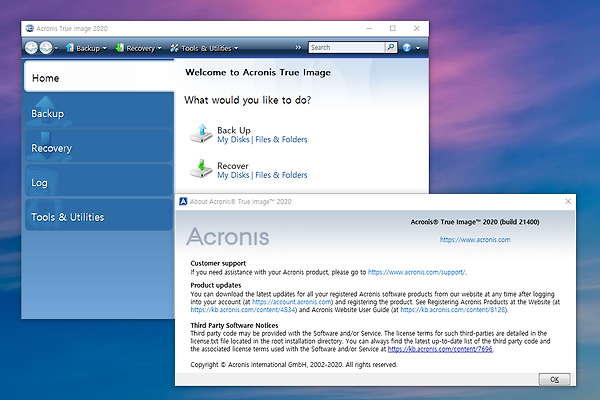Select the Tools & Utilities sidebar tab
Image resolution: width=600 pixels, height=400 pixels.
click(99, 216)
